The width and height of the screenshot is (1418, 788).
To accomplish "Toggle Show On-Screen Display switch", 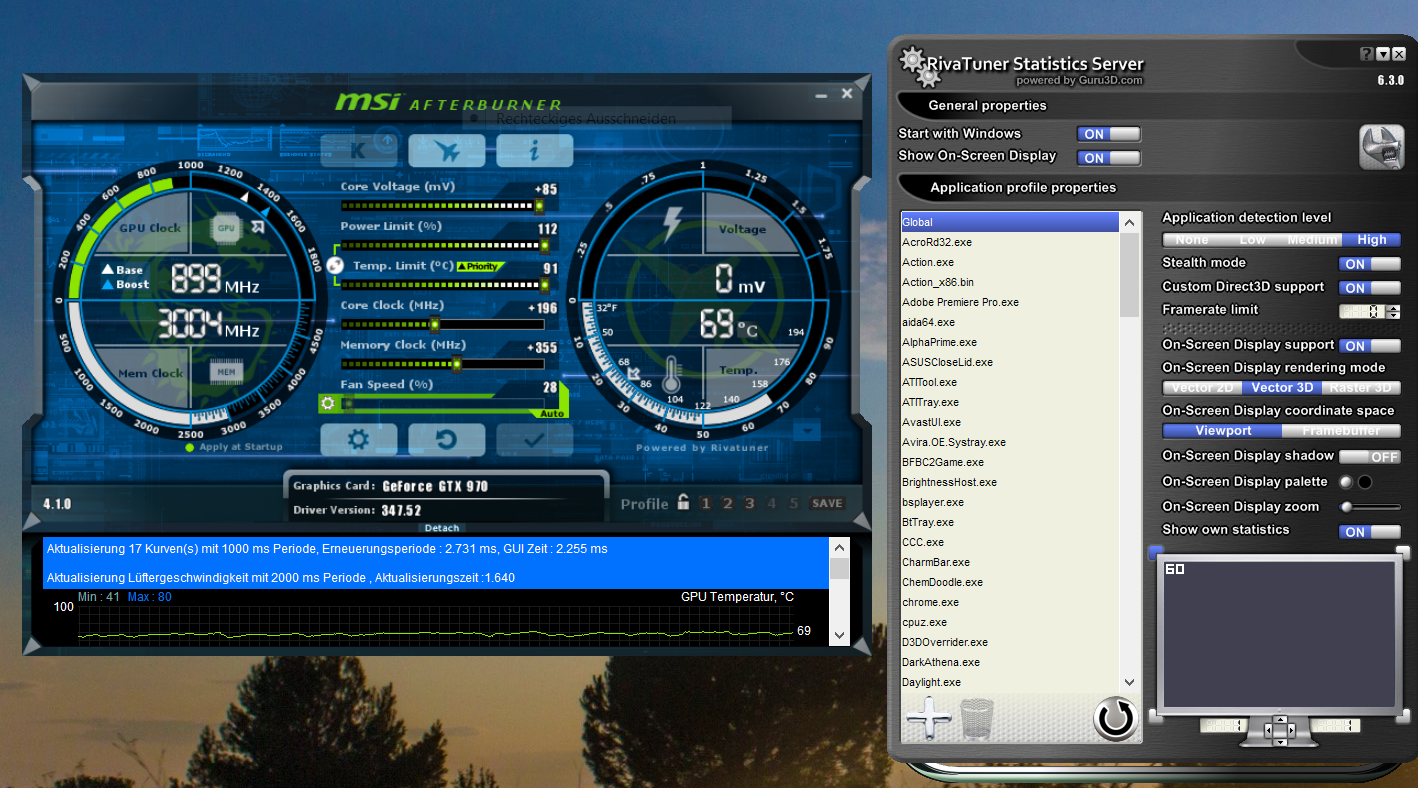I will (x=1108, y=158).
